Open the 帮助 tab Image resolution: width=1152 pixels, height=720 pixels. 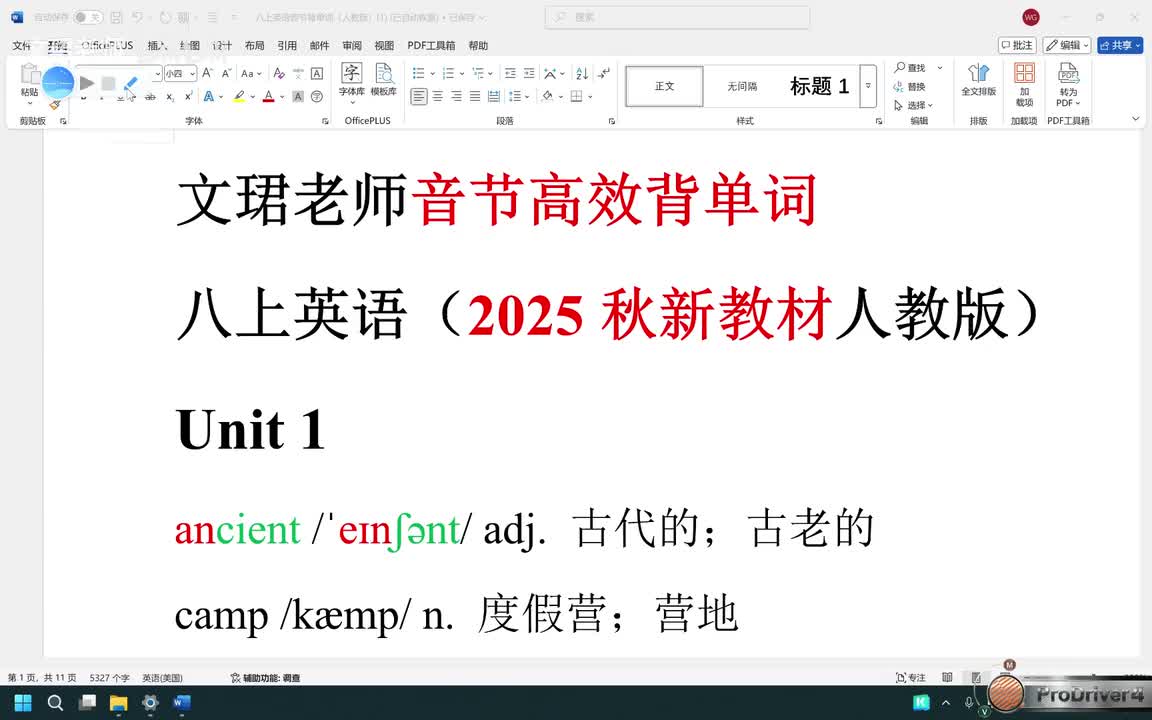pos(478,46)
